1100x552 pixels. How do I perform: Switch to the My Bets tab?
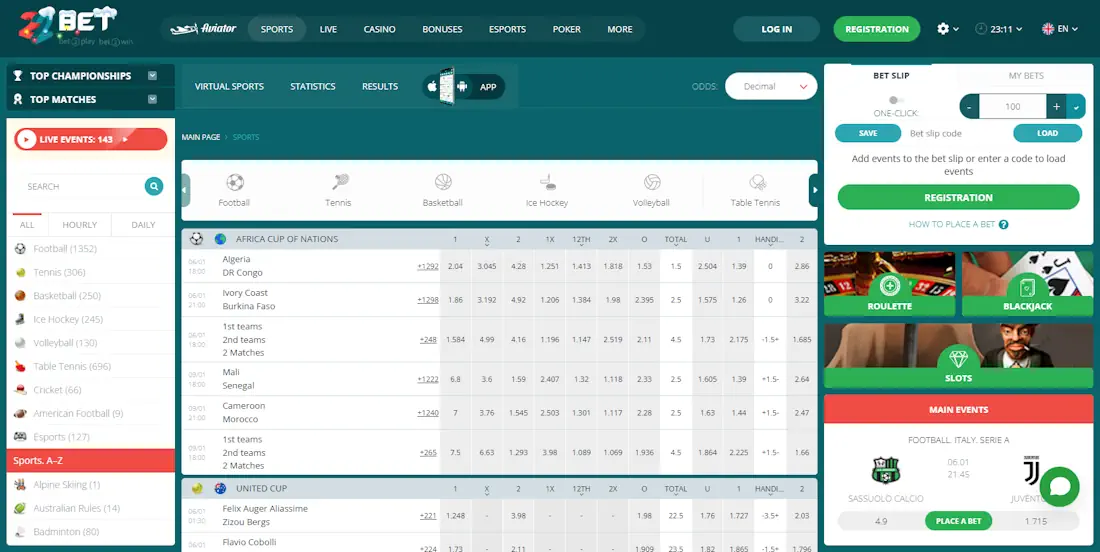pos(1026,75)
